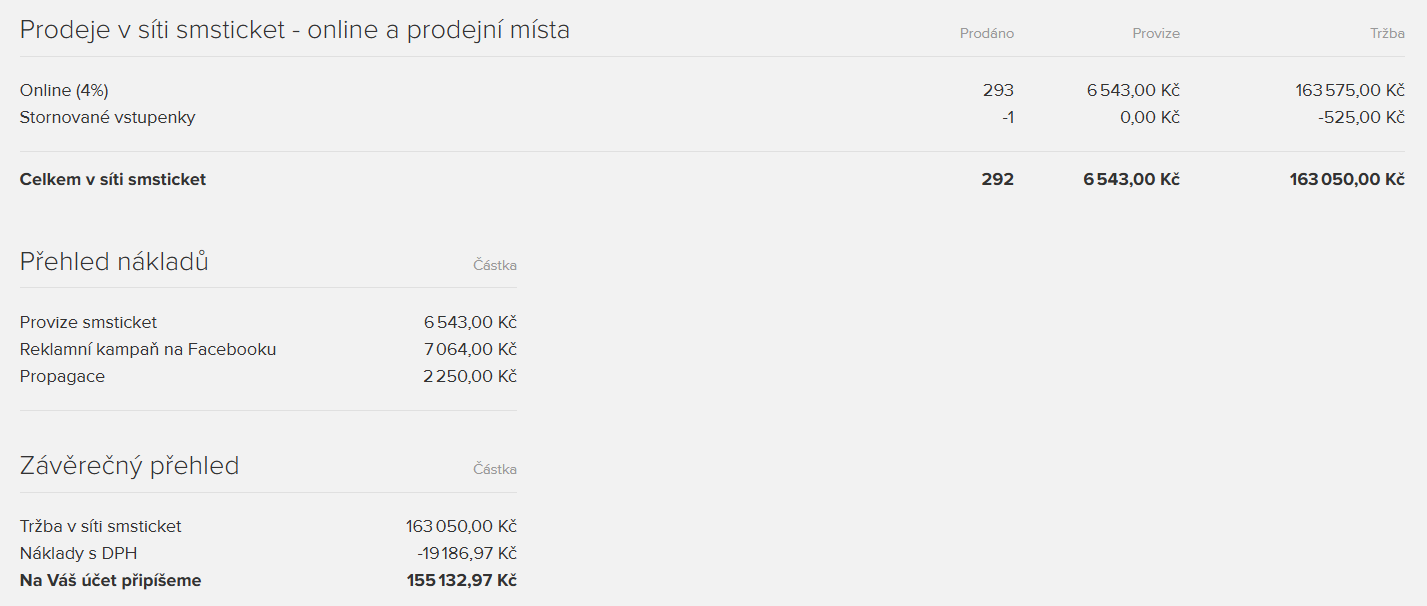
Task: Click the final payout 155 132,97 Kč
Action: (x=461, y=580)
